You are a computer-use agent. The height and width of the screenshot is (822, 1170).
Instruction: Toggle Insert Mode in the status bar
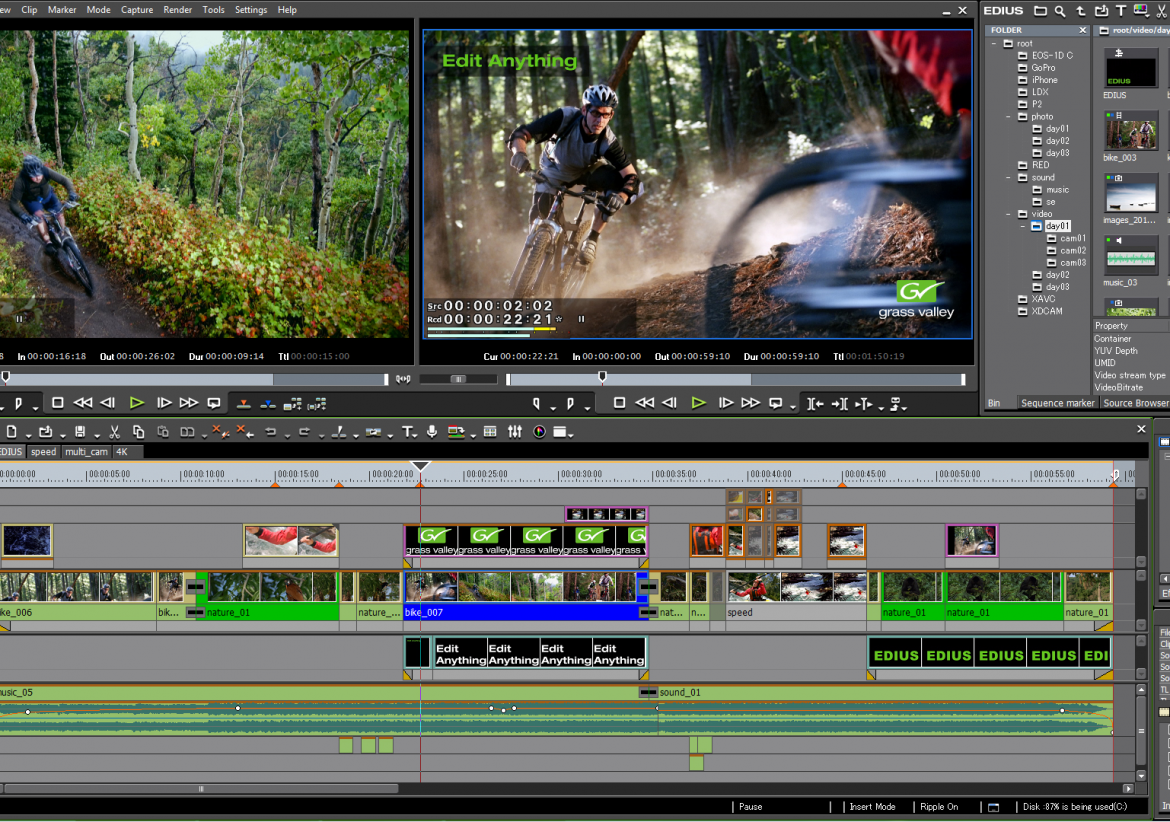tap(872, 806)
